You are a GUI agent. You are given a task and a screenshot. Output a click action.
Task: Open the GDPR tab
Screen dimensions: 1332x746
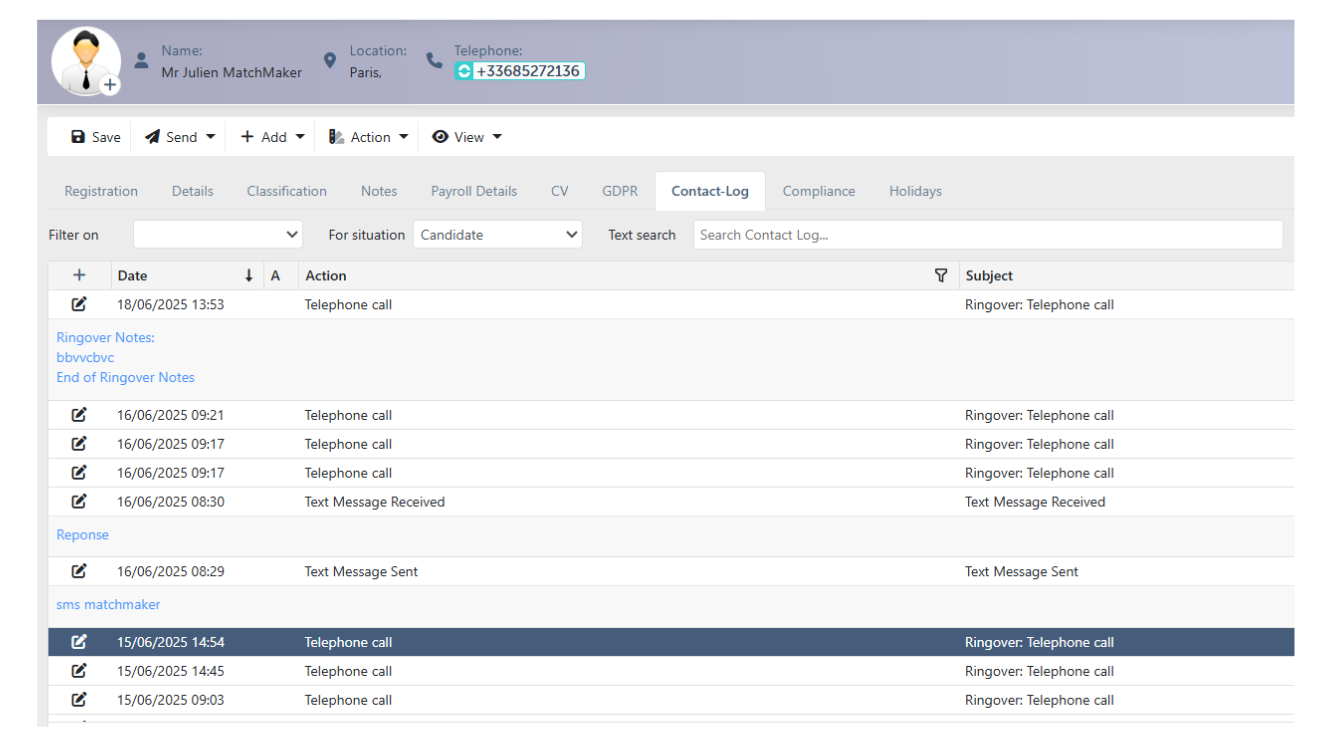[x=620, y=191]
